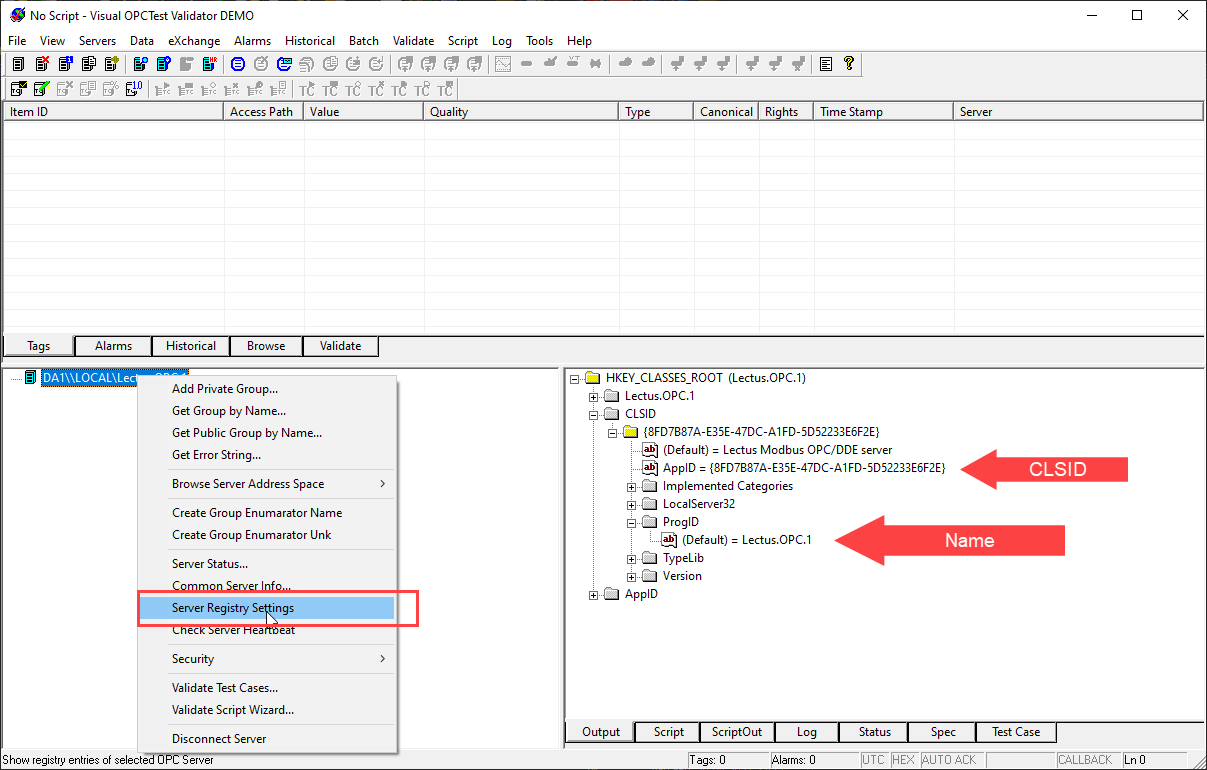Click the app icon in the title bar

[x=17, y=16]
